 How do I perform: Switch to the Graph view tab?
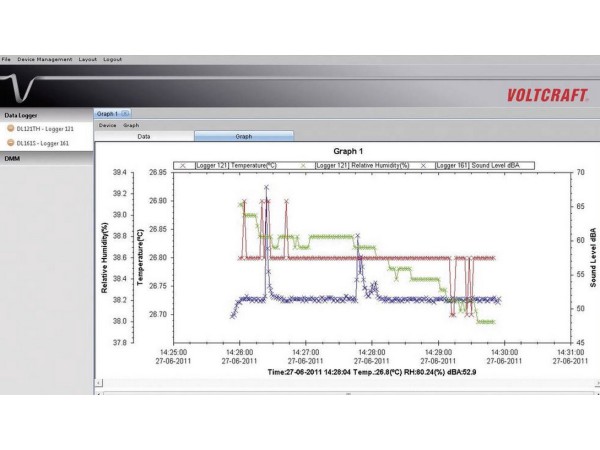(x=244, y=136)
